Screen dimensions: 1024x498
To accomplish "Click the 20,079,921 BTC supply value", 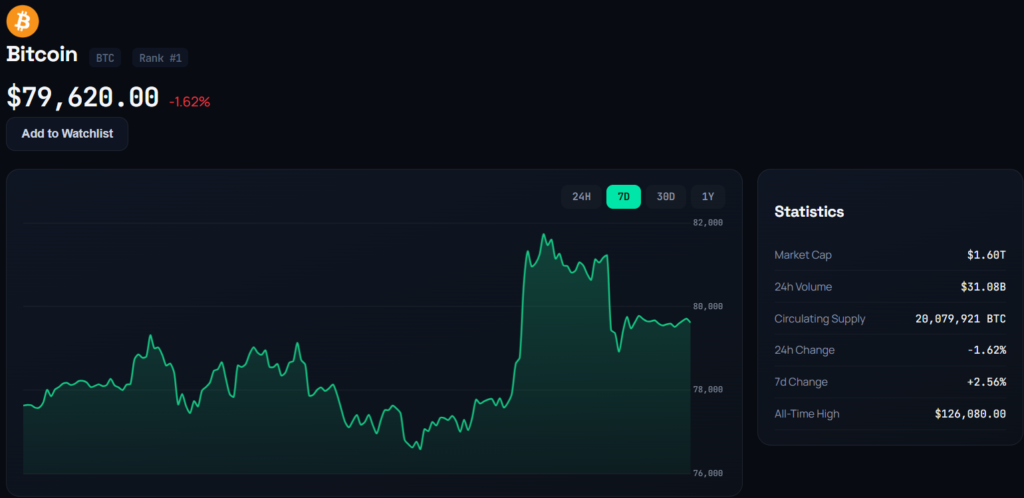I will point(961,319).
